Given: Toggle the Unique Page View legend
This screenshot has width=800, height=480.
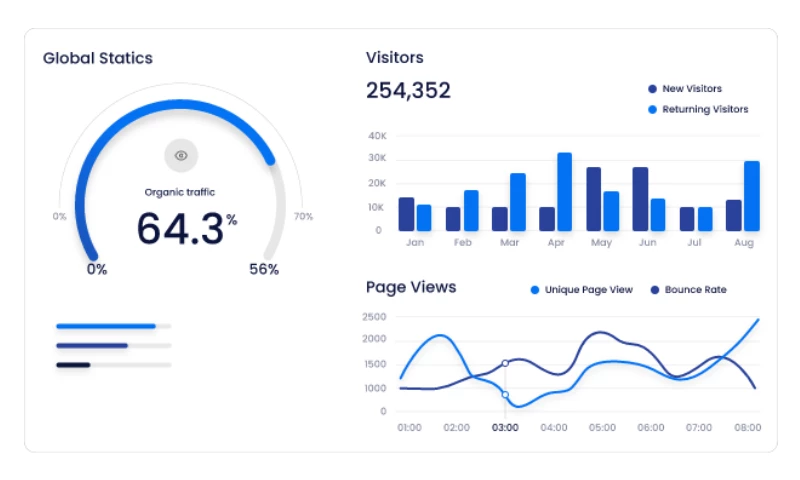Looking at the screenshot, I should [535, 290].
